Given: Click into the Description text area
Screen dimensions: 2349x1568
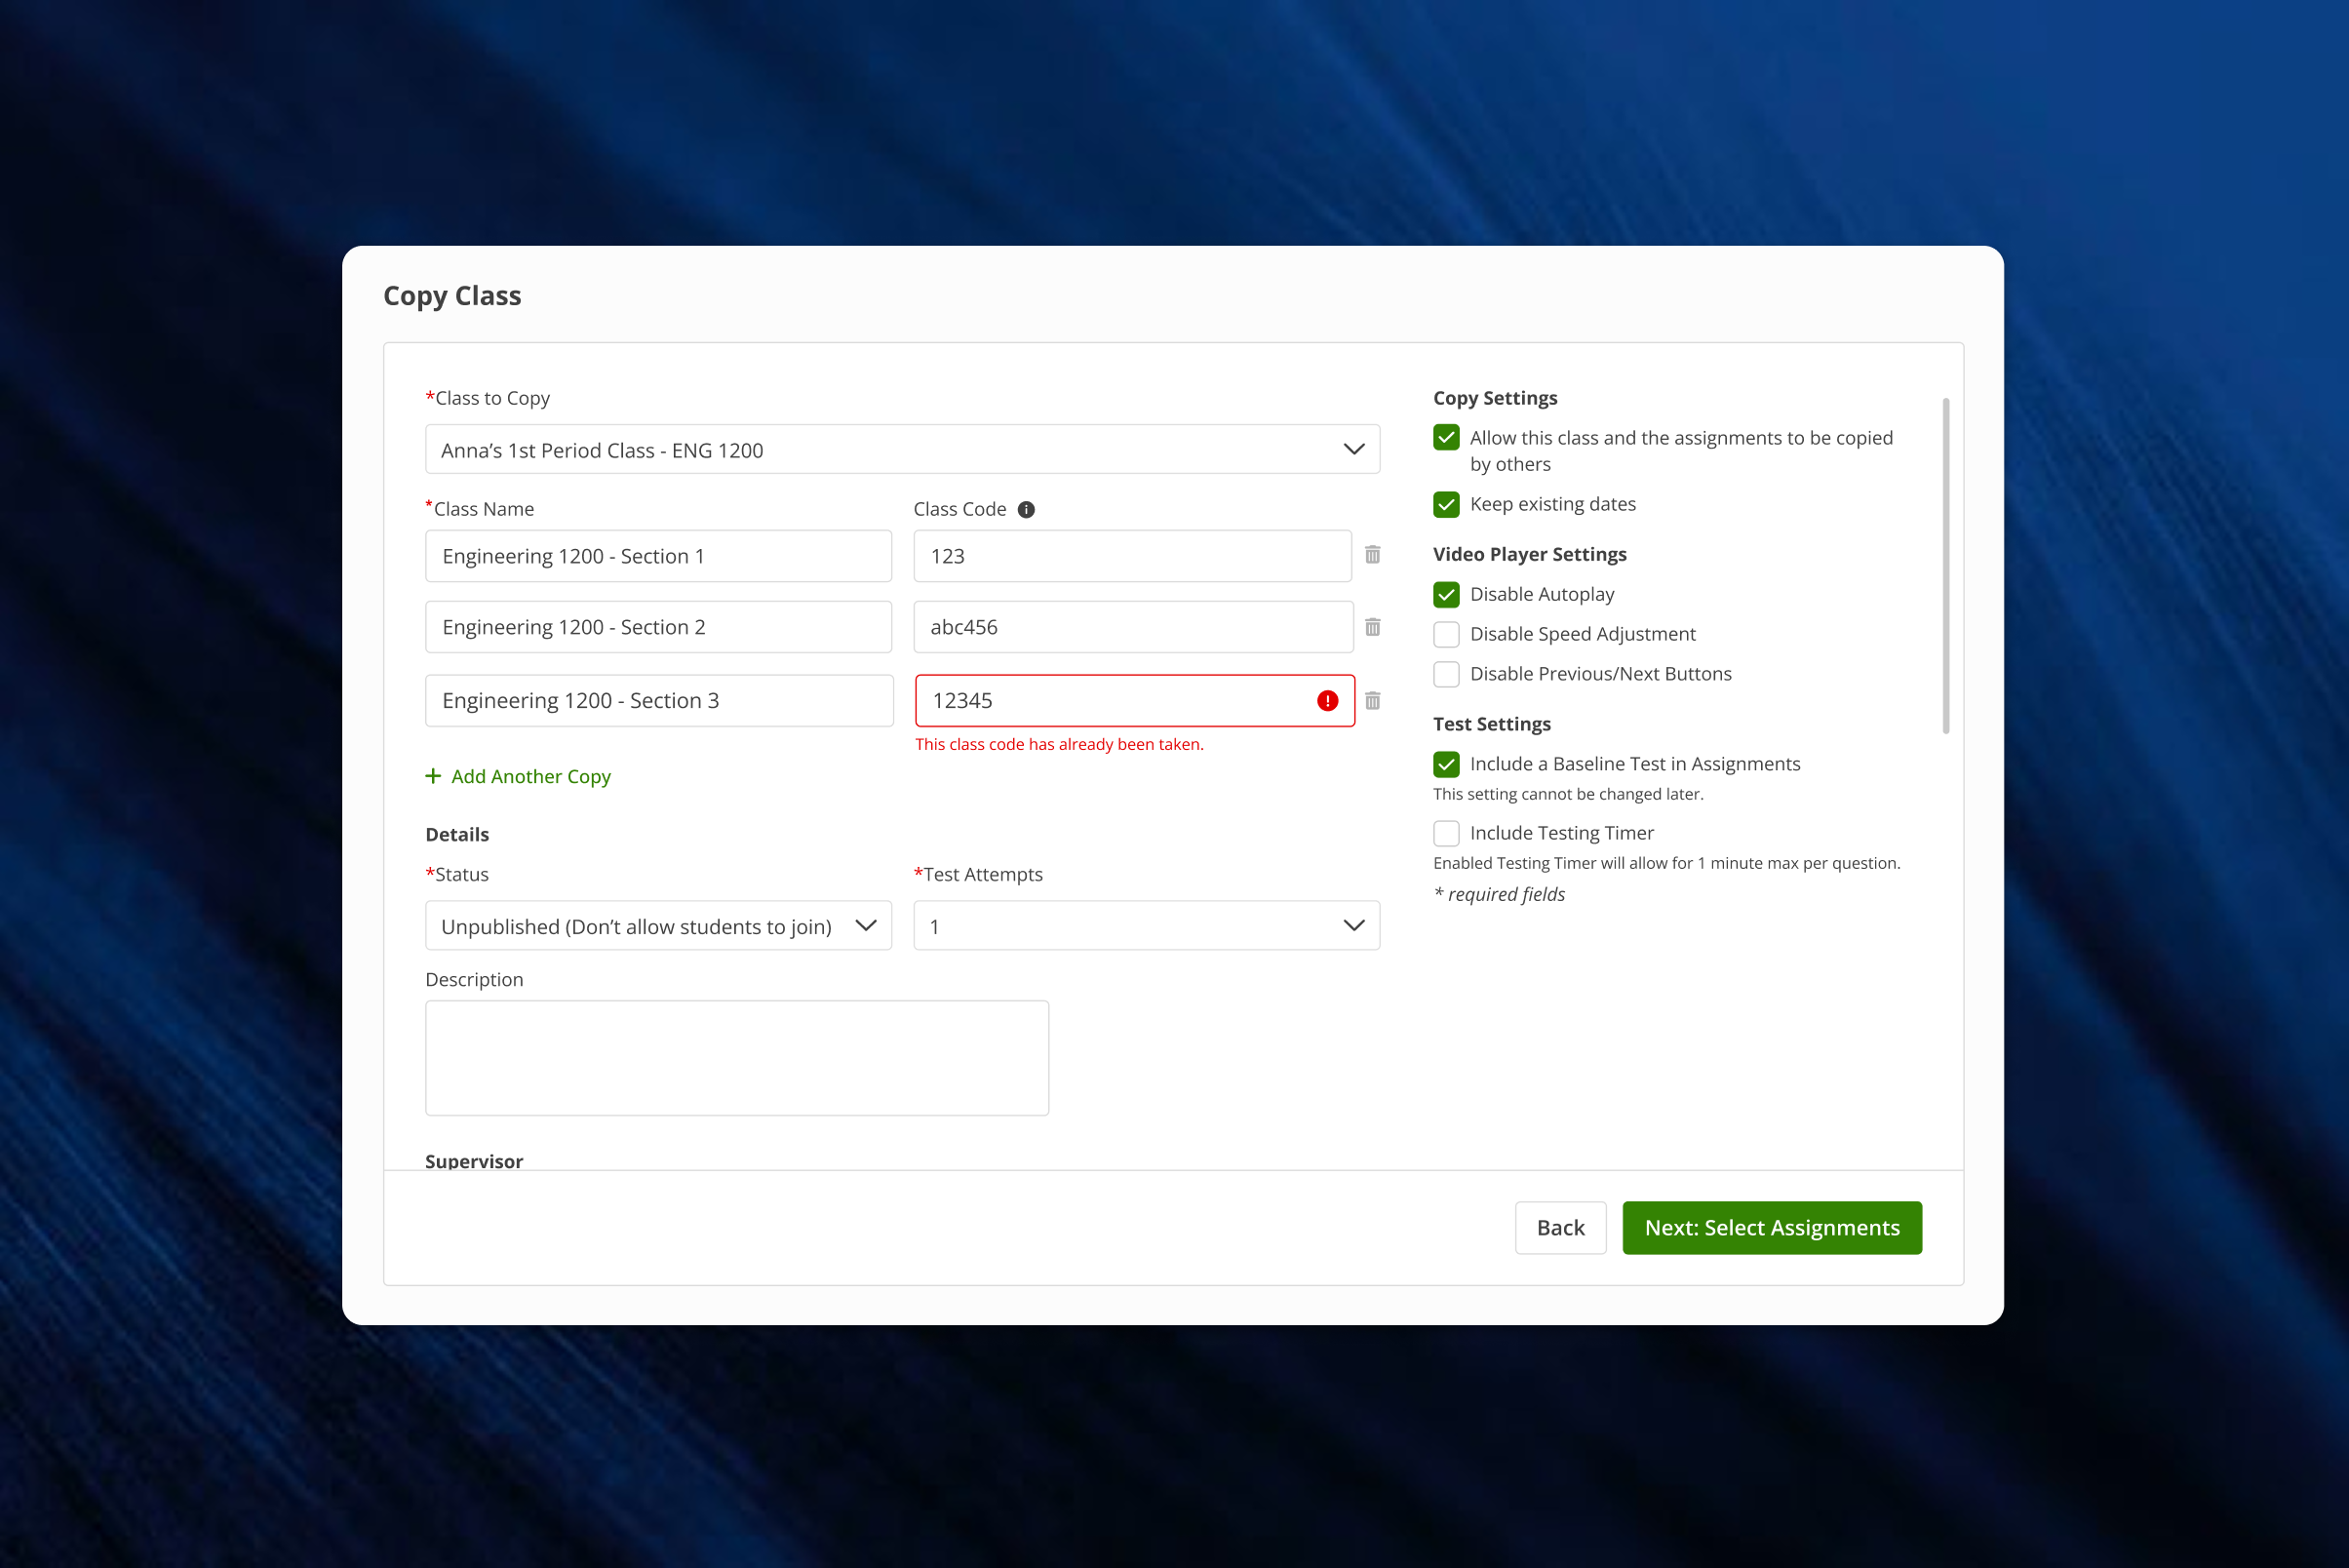Looking at the screenshot, I should tap(737, 1058).
